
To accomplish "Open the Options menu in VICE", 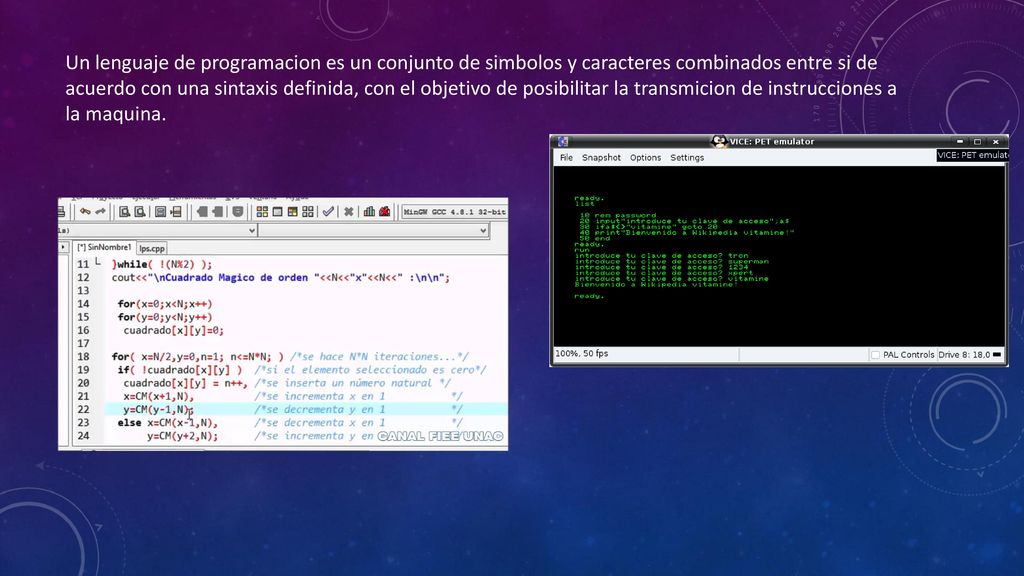I will point(645,157).
